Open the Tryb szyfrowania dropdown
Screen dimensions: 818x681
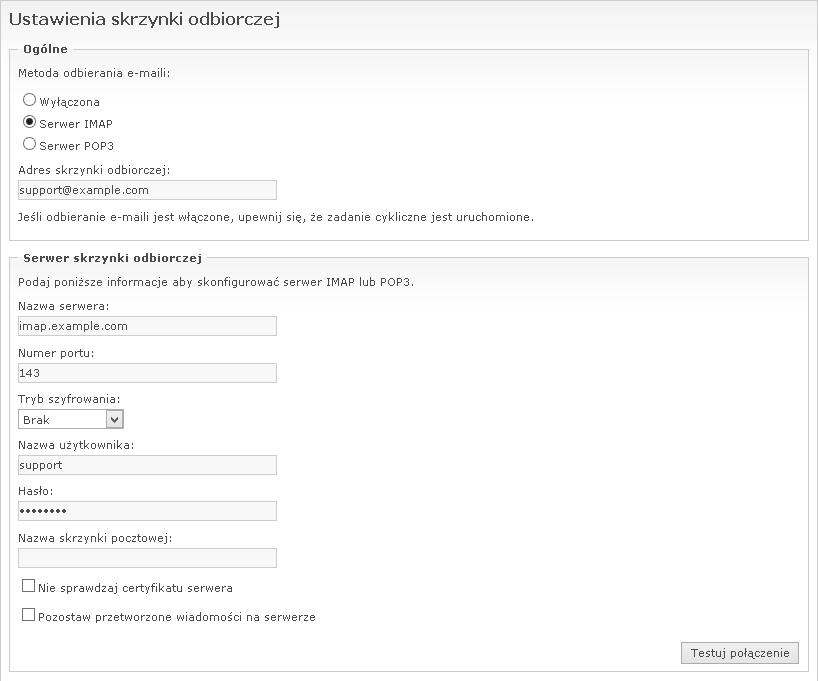click(x=70, y=420)
